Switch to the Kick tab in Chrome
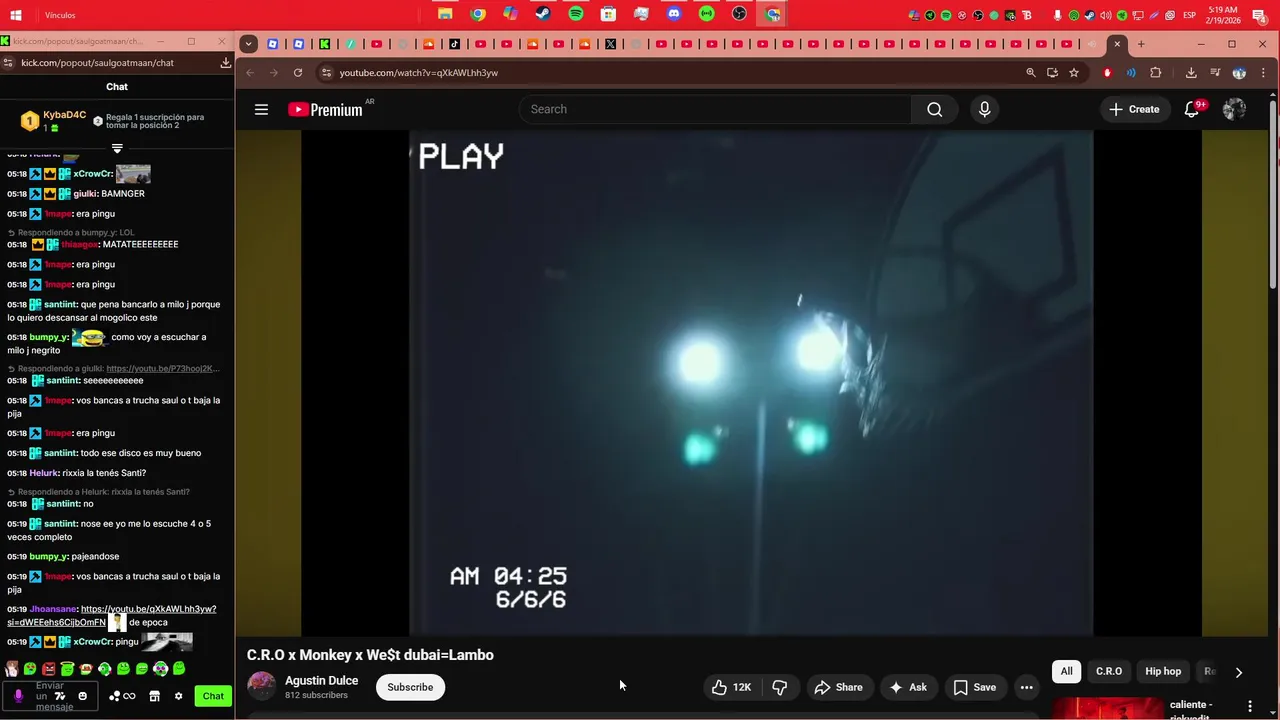The image size is (1280, 720). pos(325,44)
